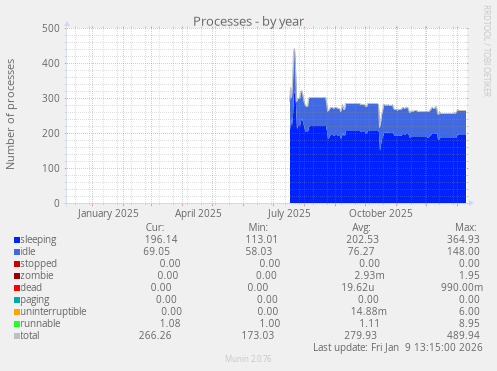
Task: Click the 'April 2025' axis label
Action: (198, 213)
